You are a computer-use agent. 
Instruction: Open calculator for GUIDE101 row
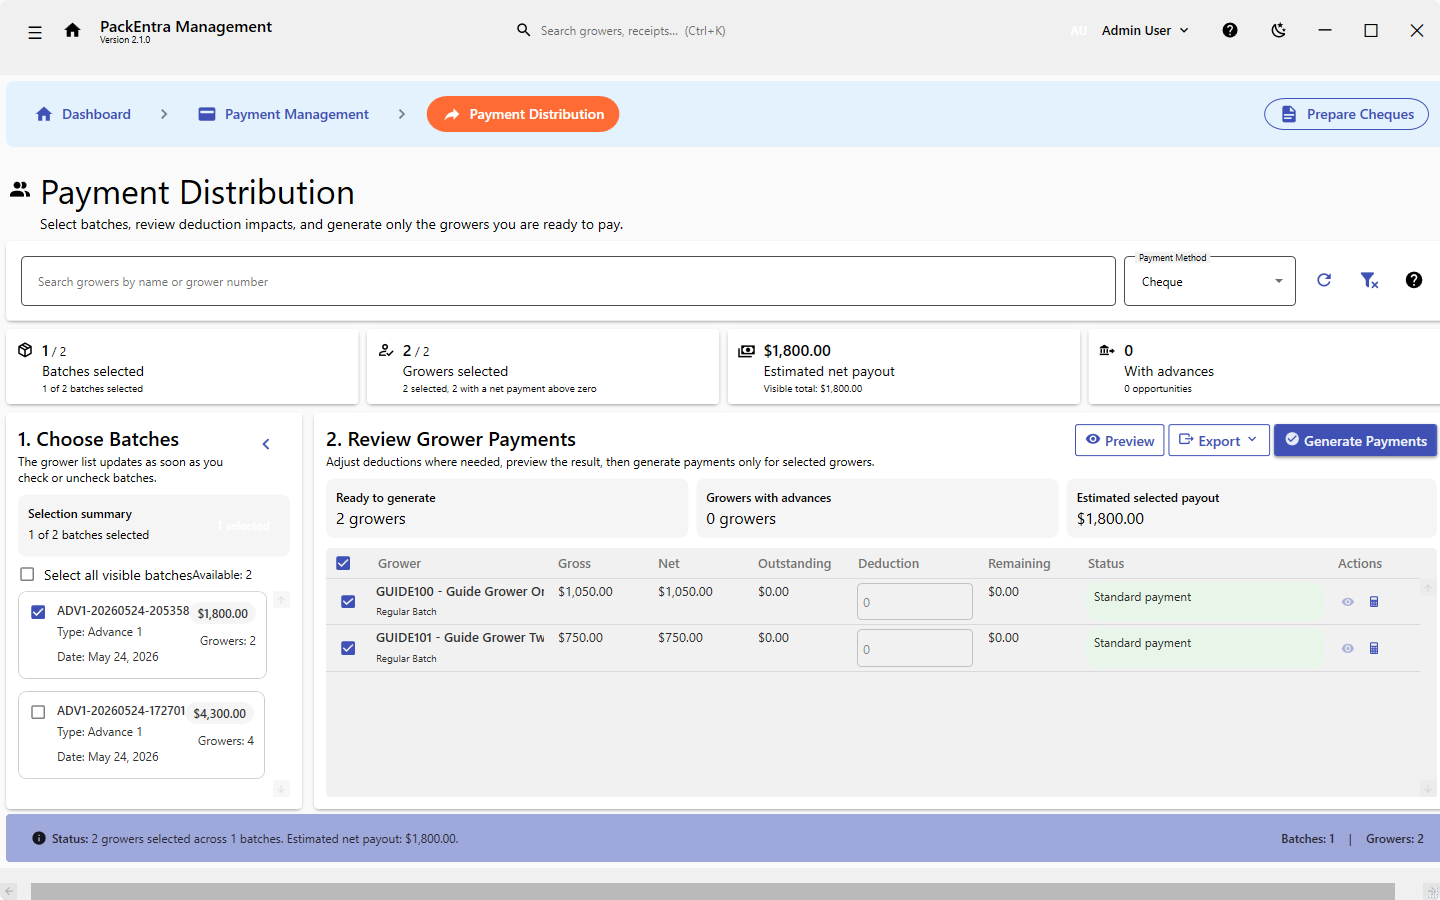coord(1374,648)
